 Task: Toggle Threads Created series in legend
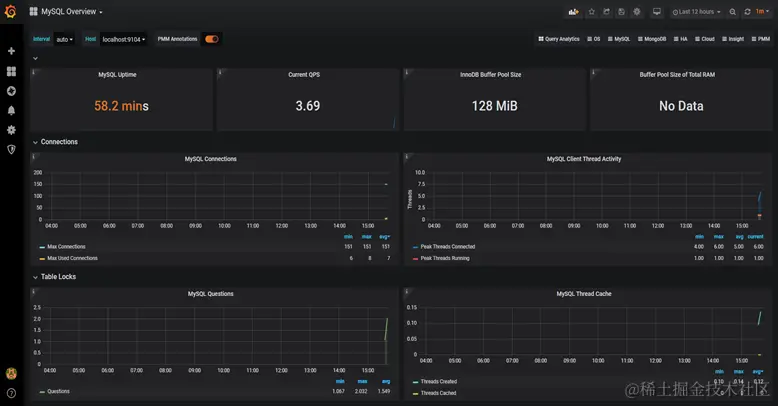point(439,382)
